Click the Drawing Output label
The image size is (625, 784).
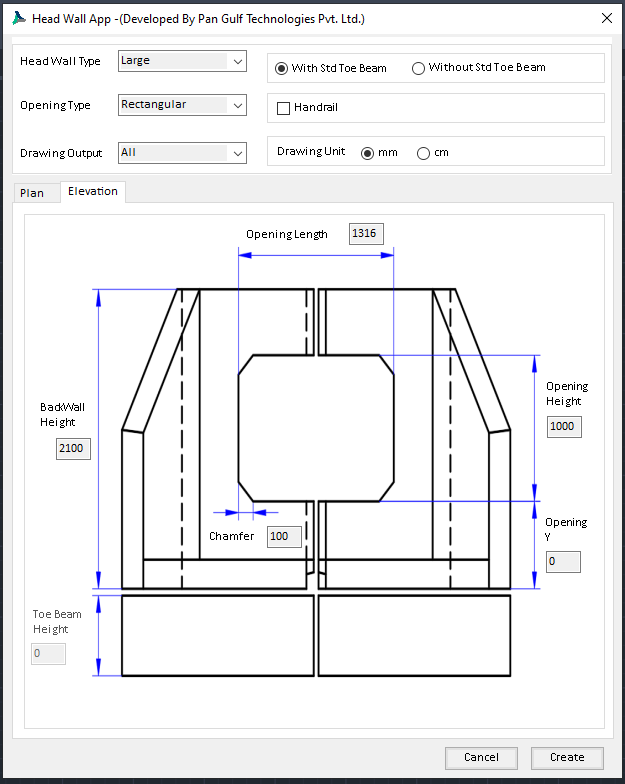tap(61, 153)
